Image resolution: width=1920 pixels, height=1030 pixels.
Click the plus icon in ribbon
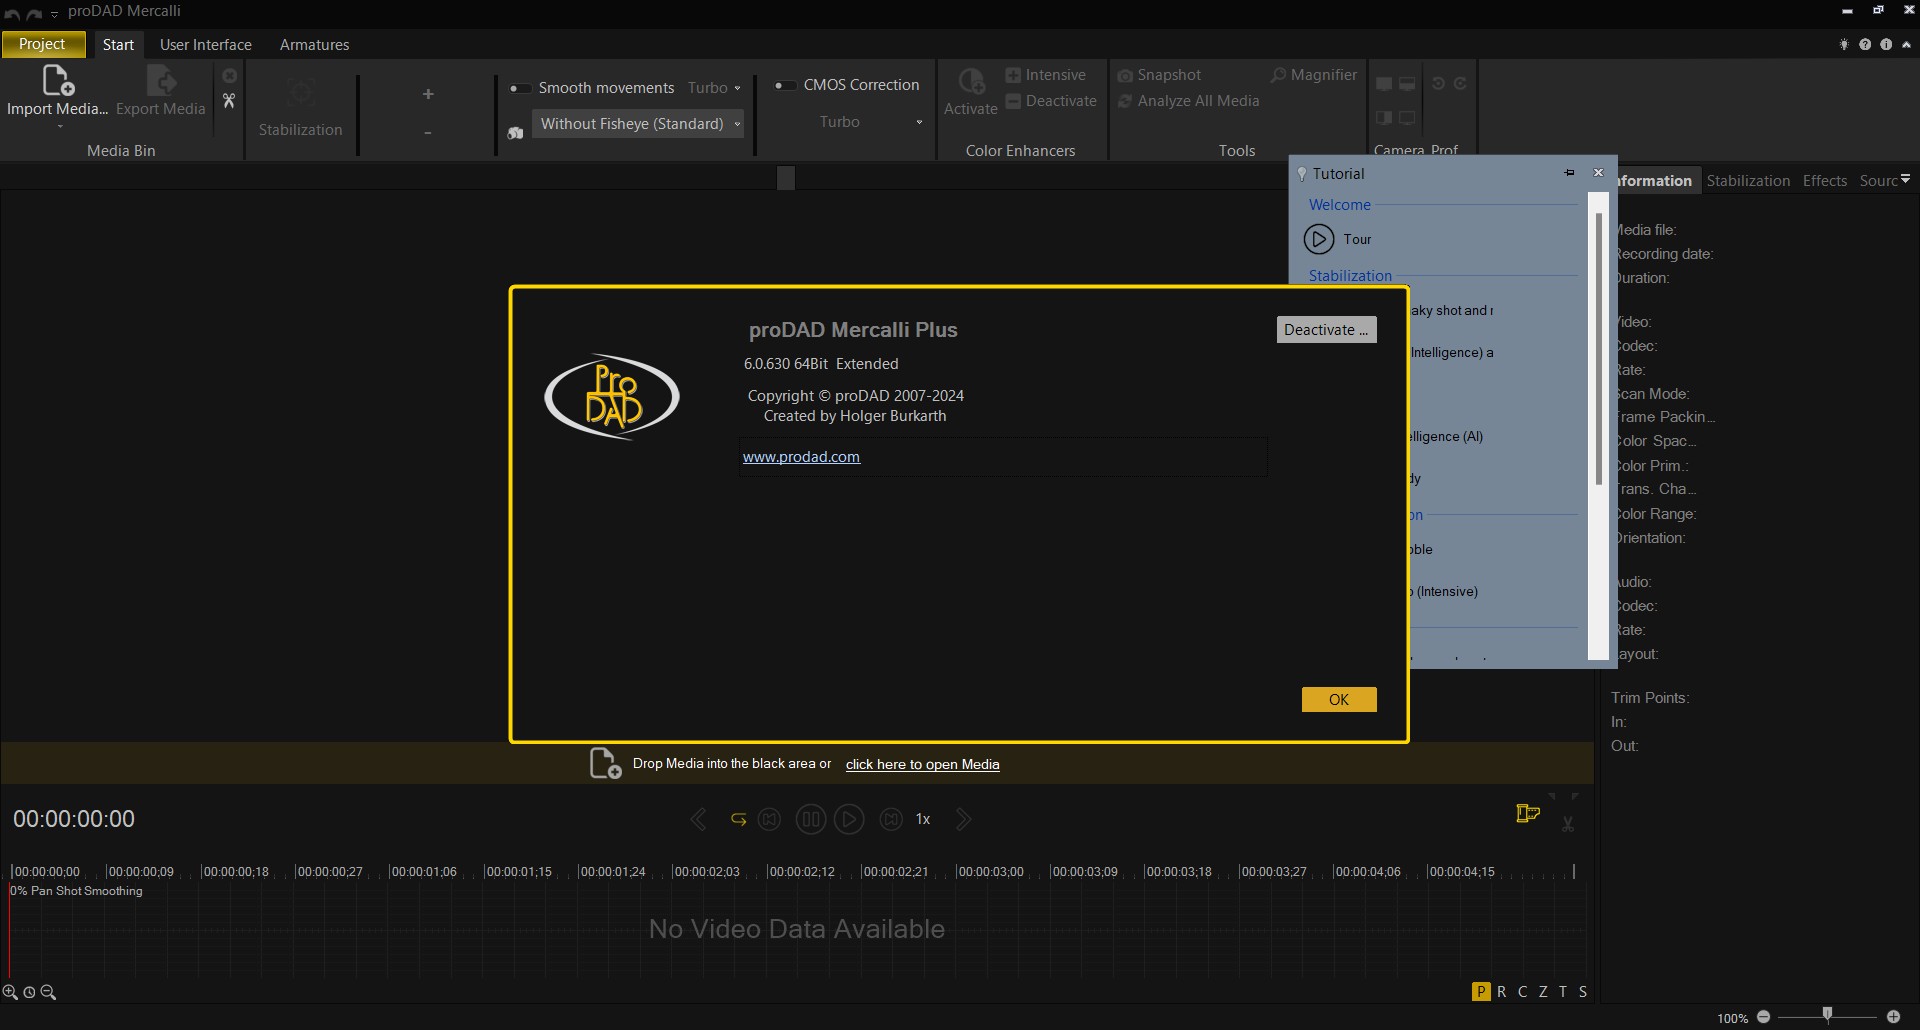pyautogui.click(x=428, y=94)
